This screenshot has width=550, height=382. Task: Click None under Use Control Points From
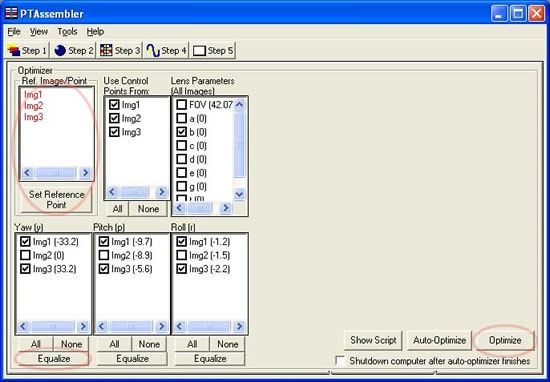click(x=148, y=209)
